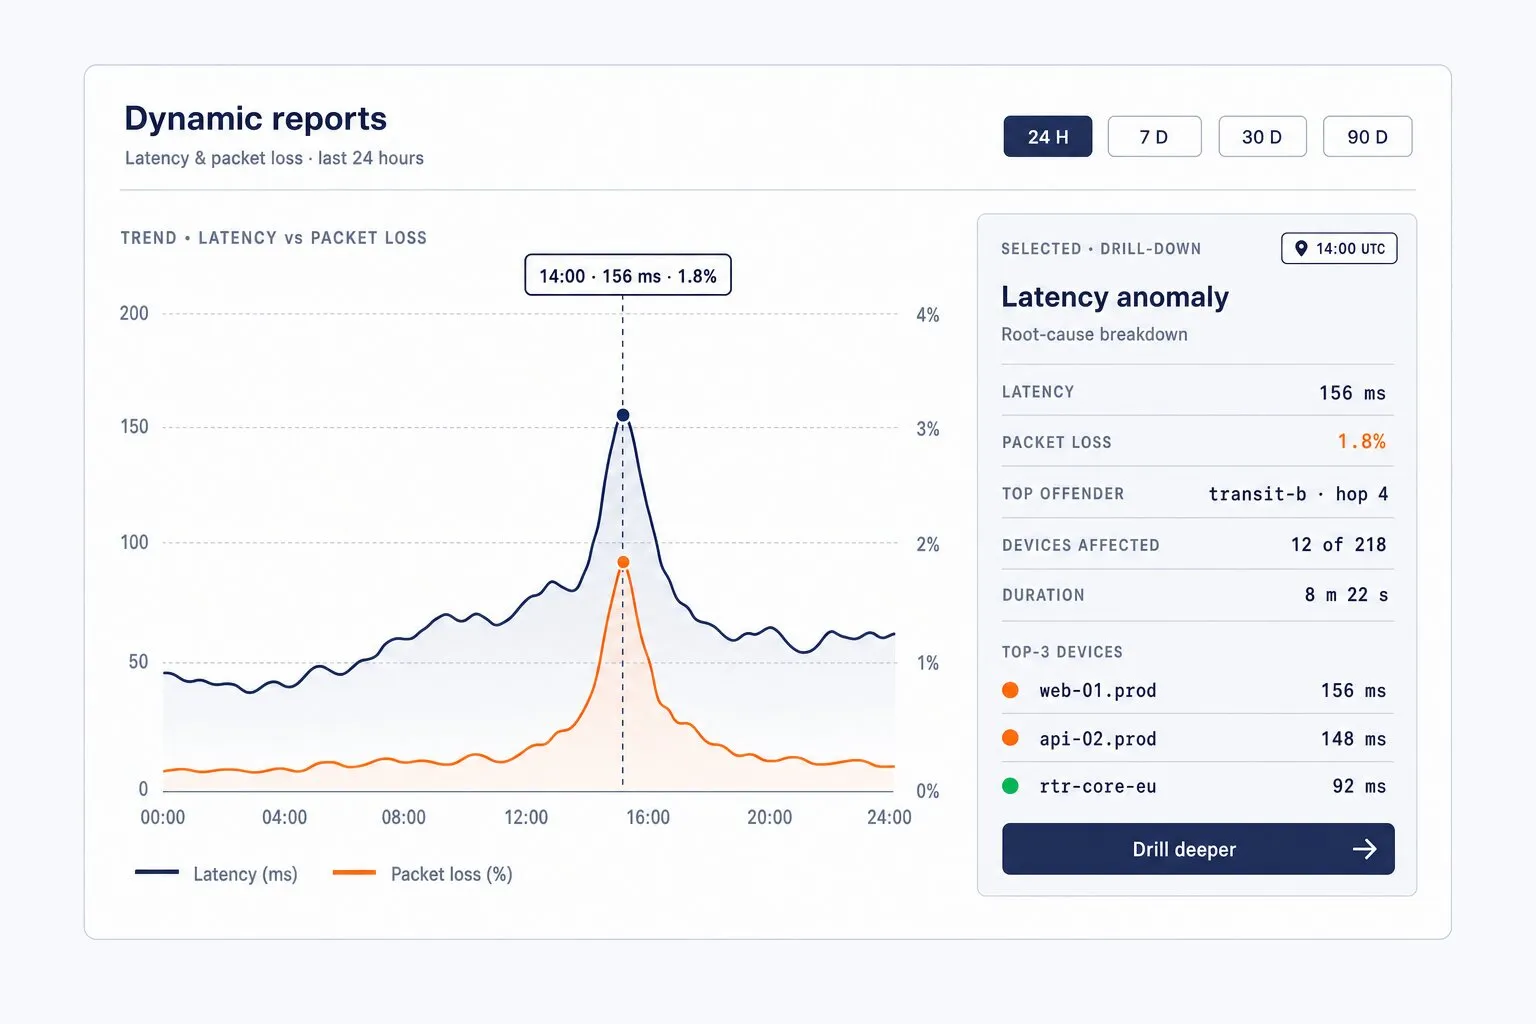Screen dimensions: 1536x1024
Task: Click the Root-cause breakdown subtitle
Action: pyautogui.click(x=1094, y=335)
